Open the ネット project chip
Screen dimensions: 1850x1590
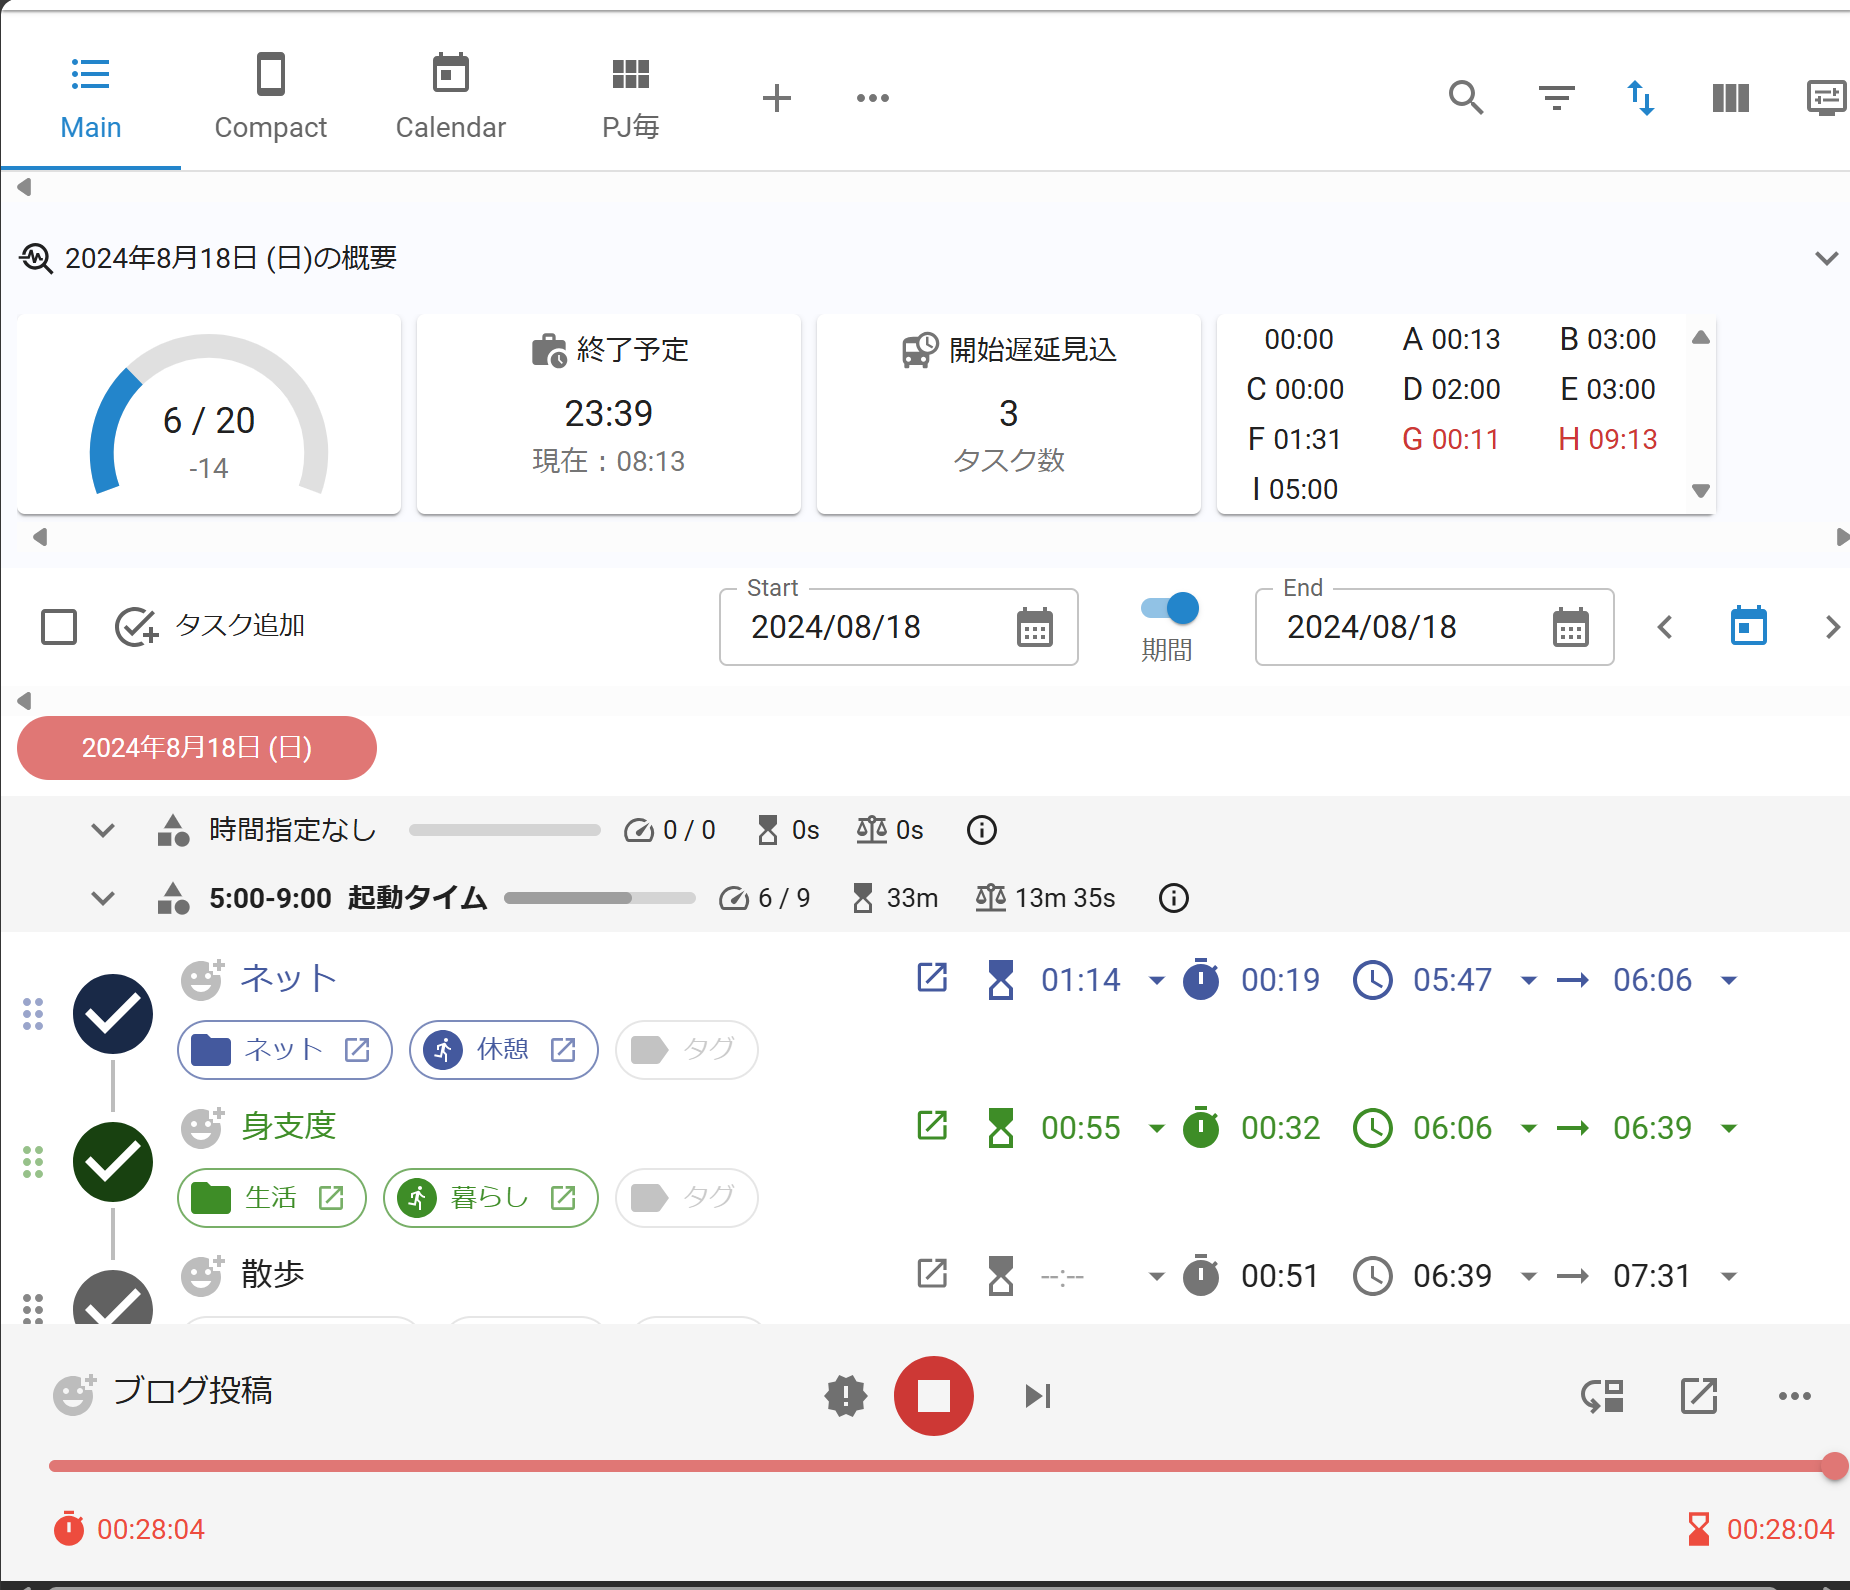pos(285,1050)
